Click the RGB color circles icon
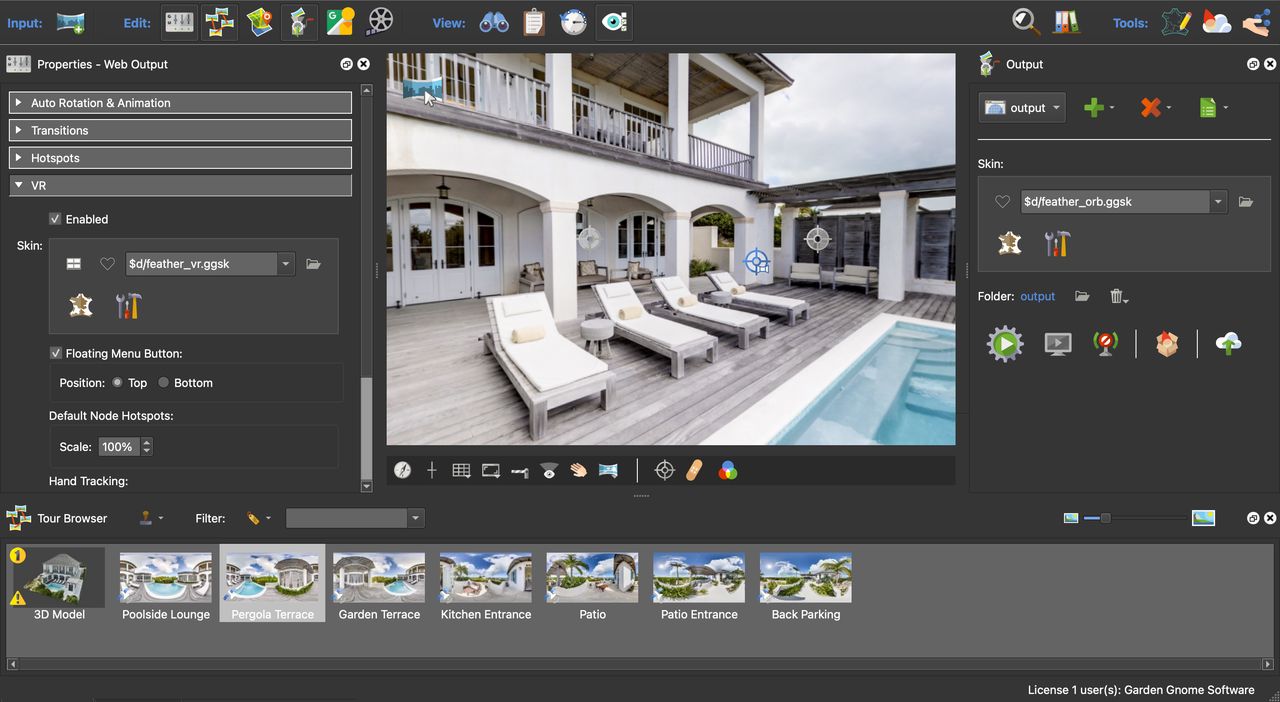This screenshot has width=1280, height=702. coord(728,470)
